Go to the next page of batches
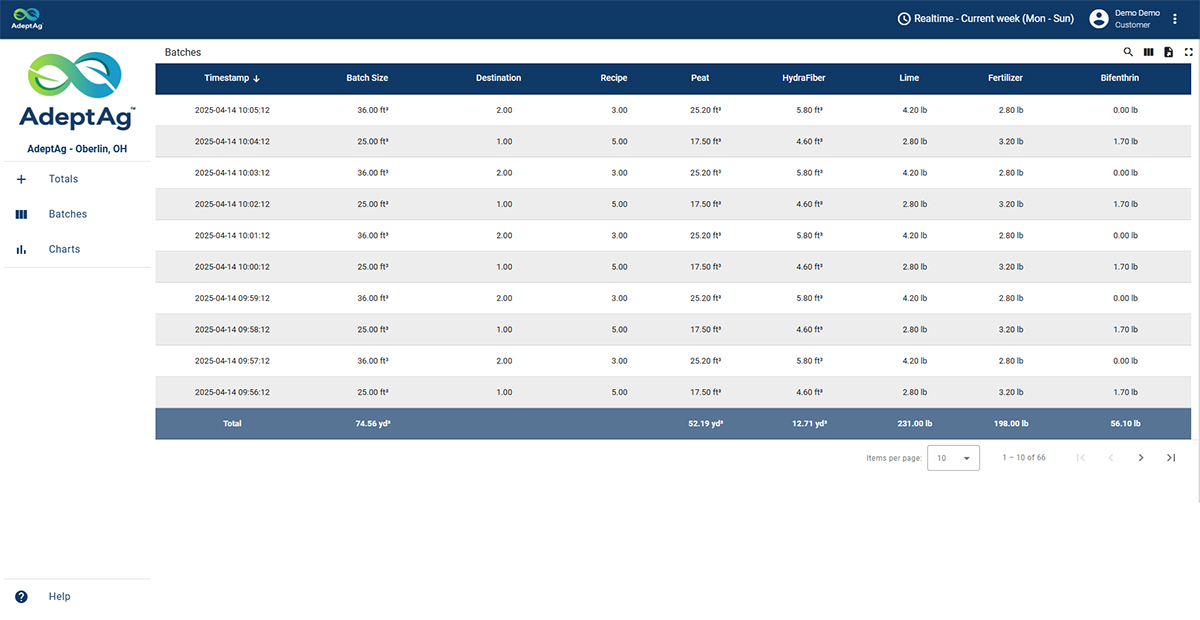The height and width of the screenshot is (620, 1200). click(x=1141, y=458)
